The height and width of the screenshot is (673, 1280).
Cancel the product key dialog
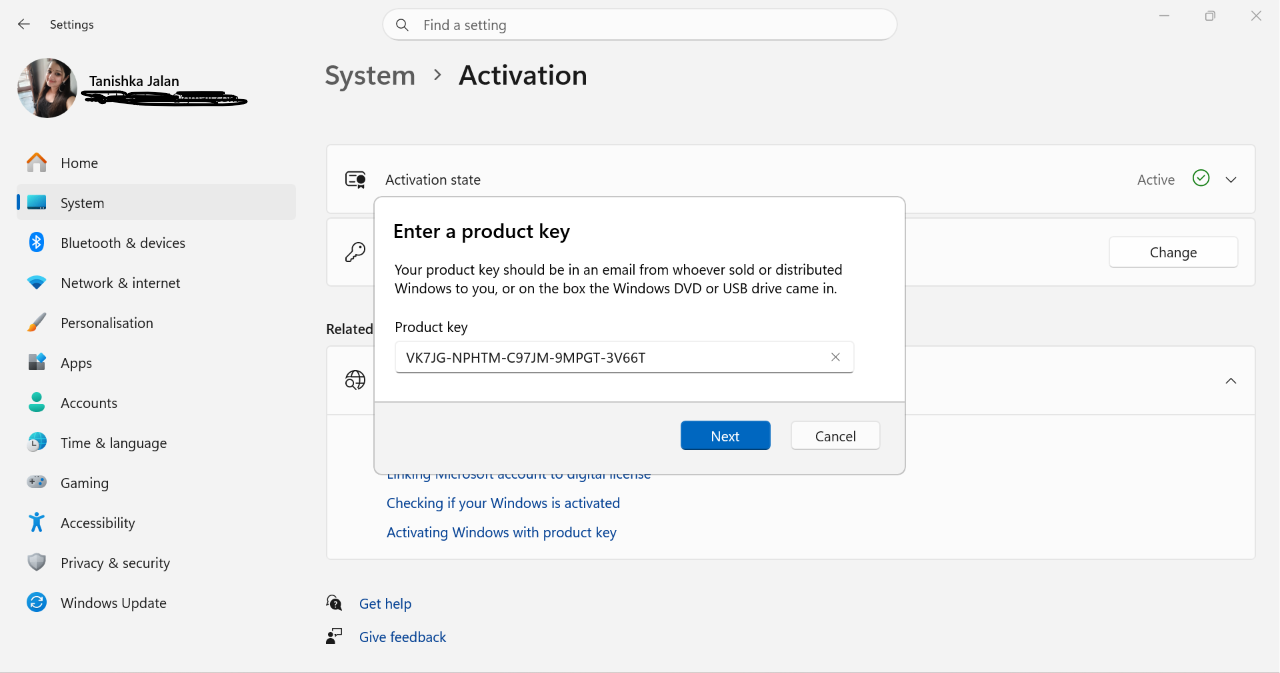click(x=835, y=436)
